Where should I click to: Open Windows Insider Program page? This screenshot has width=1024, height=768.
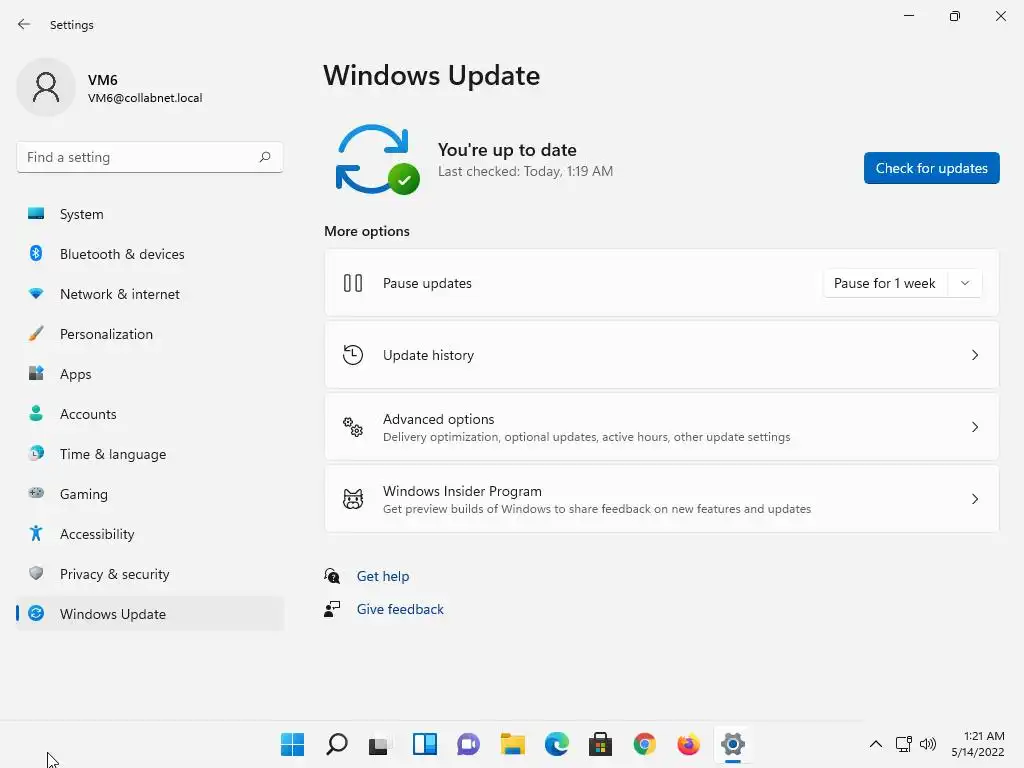pos(662,499)
